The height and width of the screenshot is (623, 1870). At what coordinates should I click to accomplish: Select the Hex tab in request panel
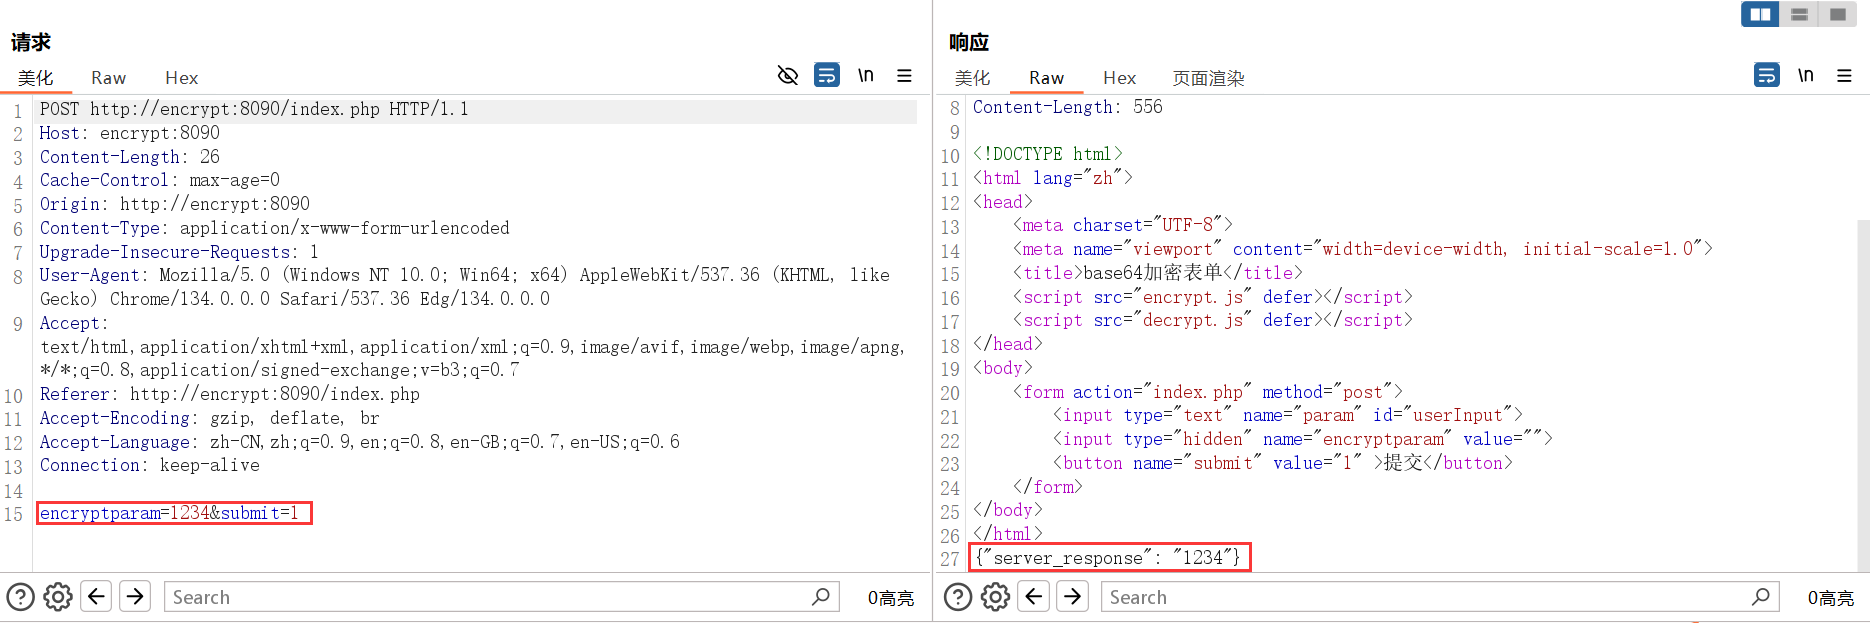tap(181, 78)
